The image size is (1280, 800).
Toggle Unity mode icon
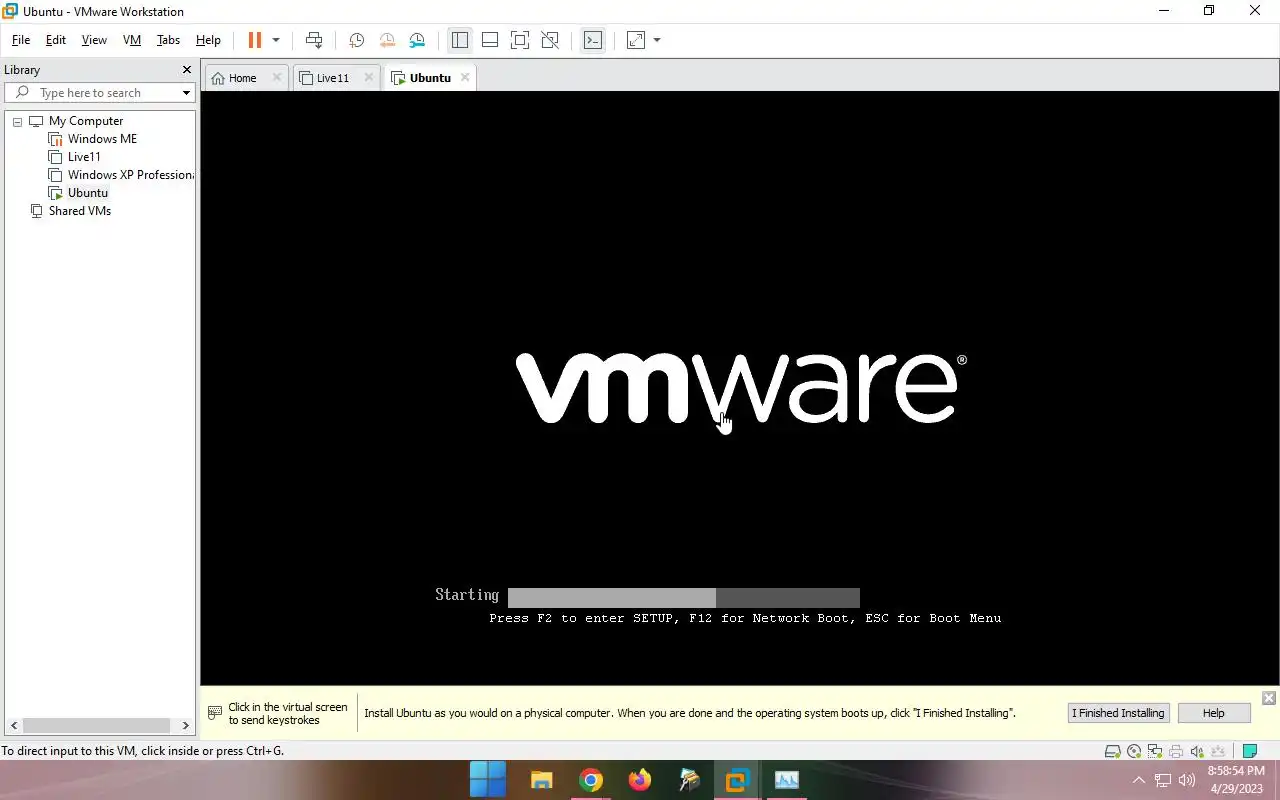click(x=550, y=40)
